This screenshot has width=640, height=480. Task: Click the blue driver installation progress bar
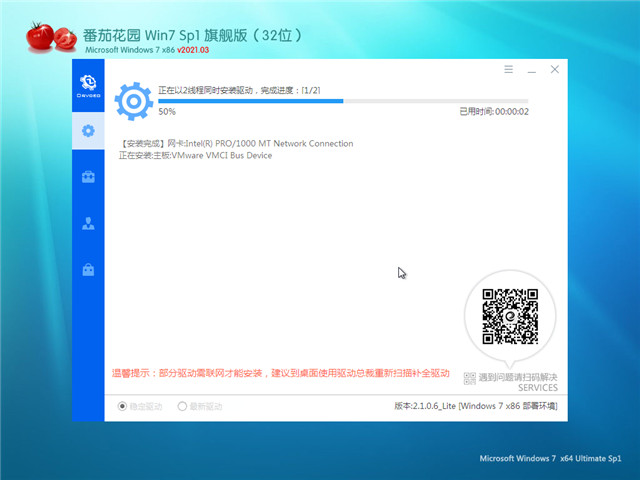point(343,101)
